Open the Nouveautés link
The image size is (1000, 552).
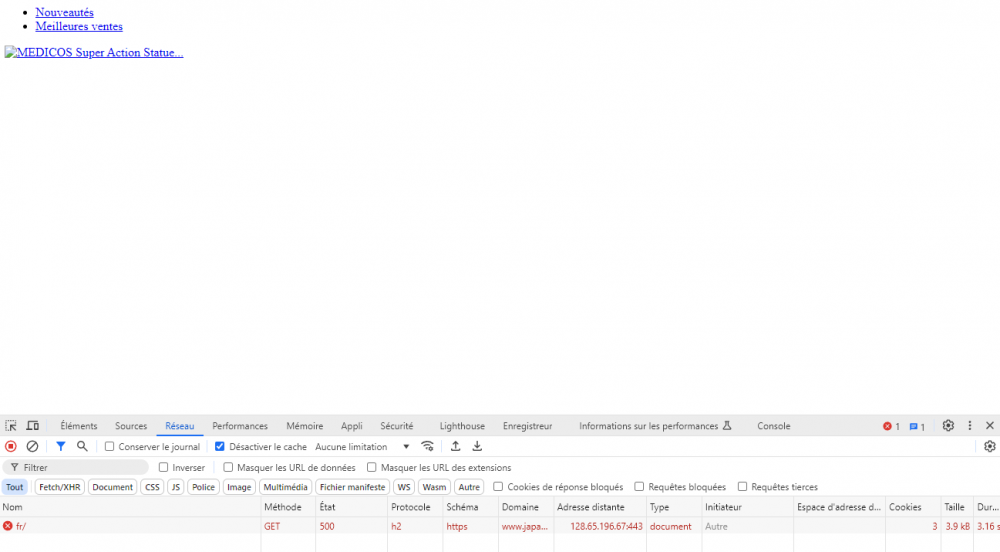[64, 12]
